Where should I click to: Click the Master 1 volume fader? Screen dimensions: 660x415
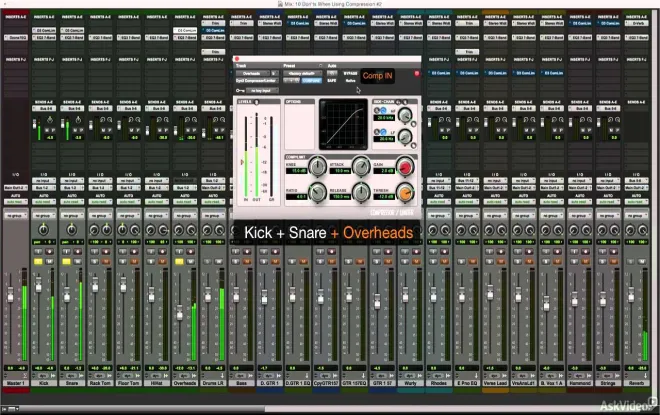11,294
